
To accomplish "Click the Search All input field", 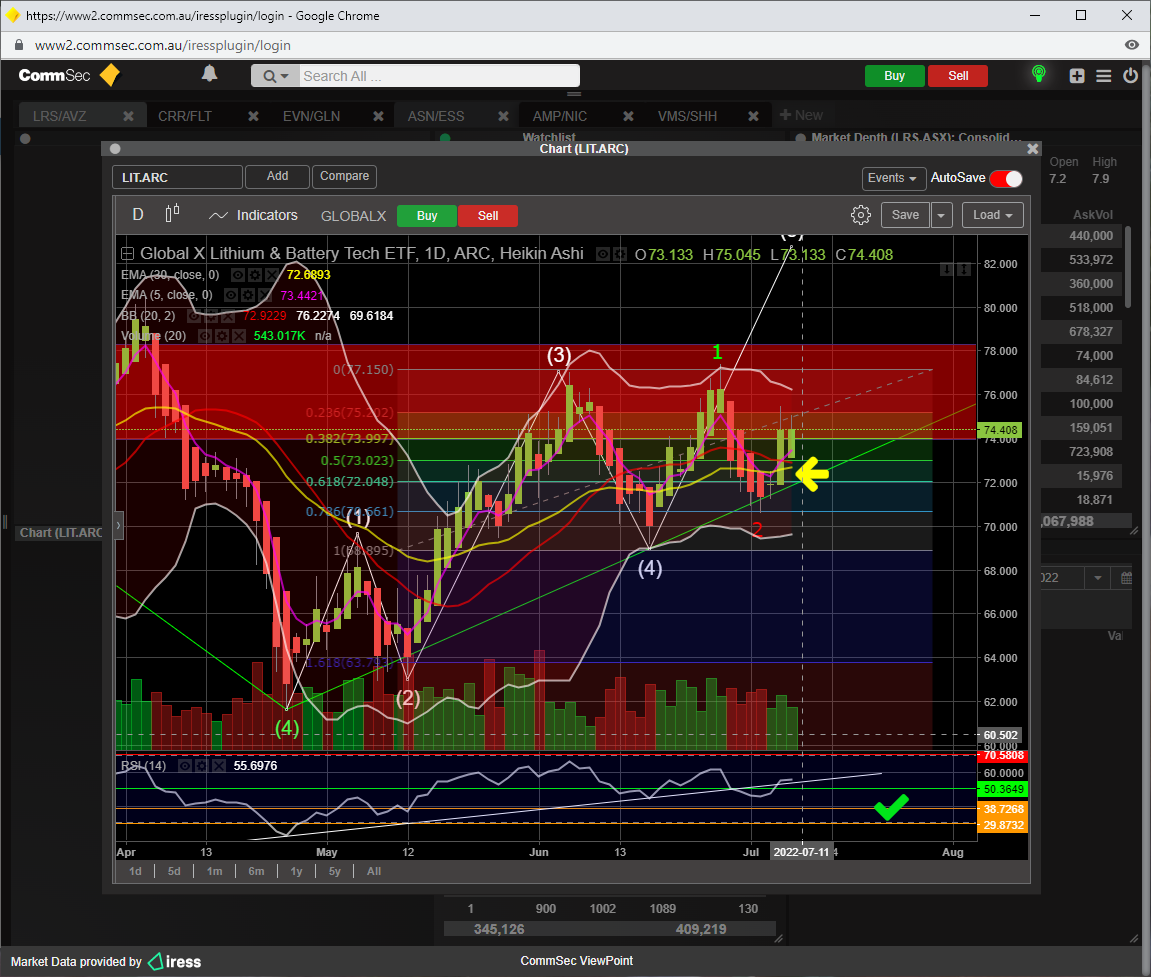I will (439, 76).
